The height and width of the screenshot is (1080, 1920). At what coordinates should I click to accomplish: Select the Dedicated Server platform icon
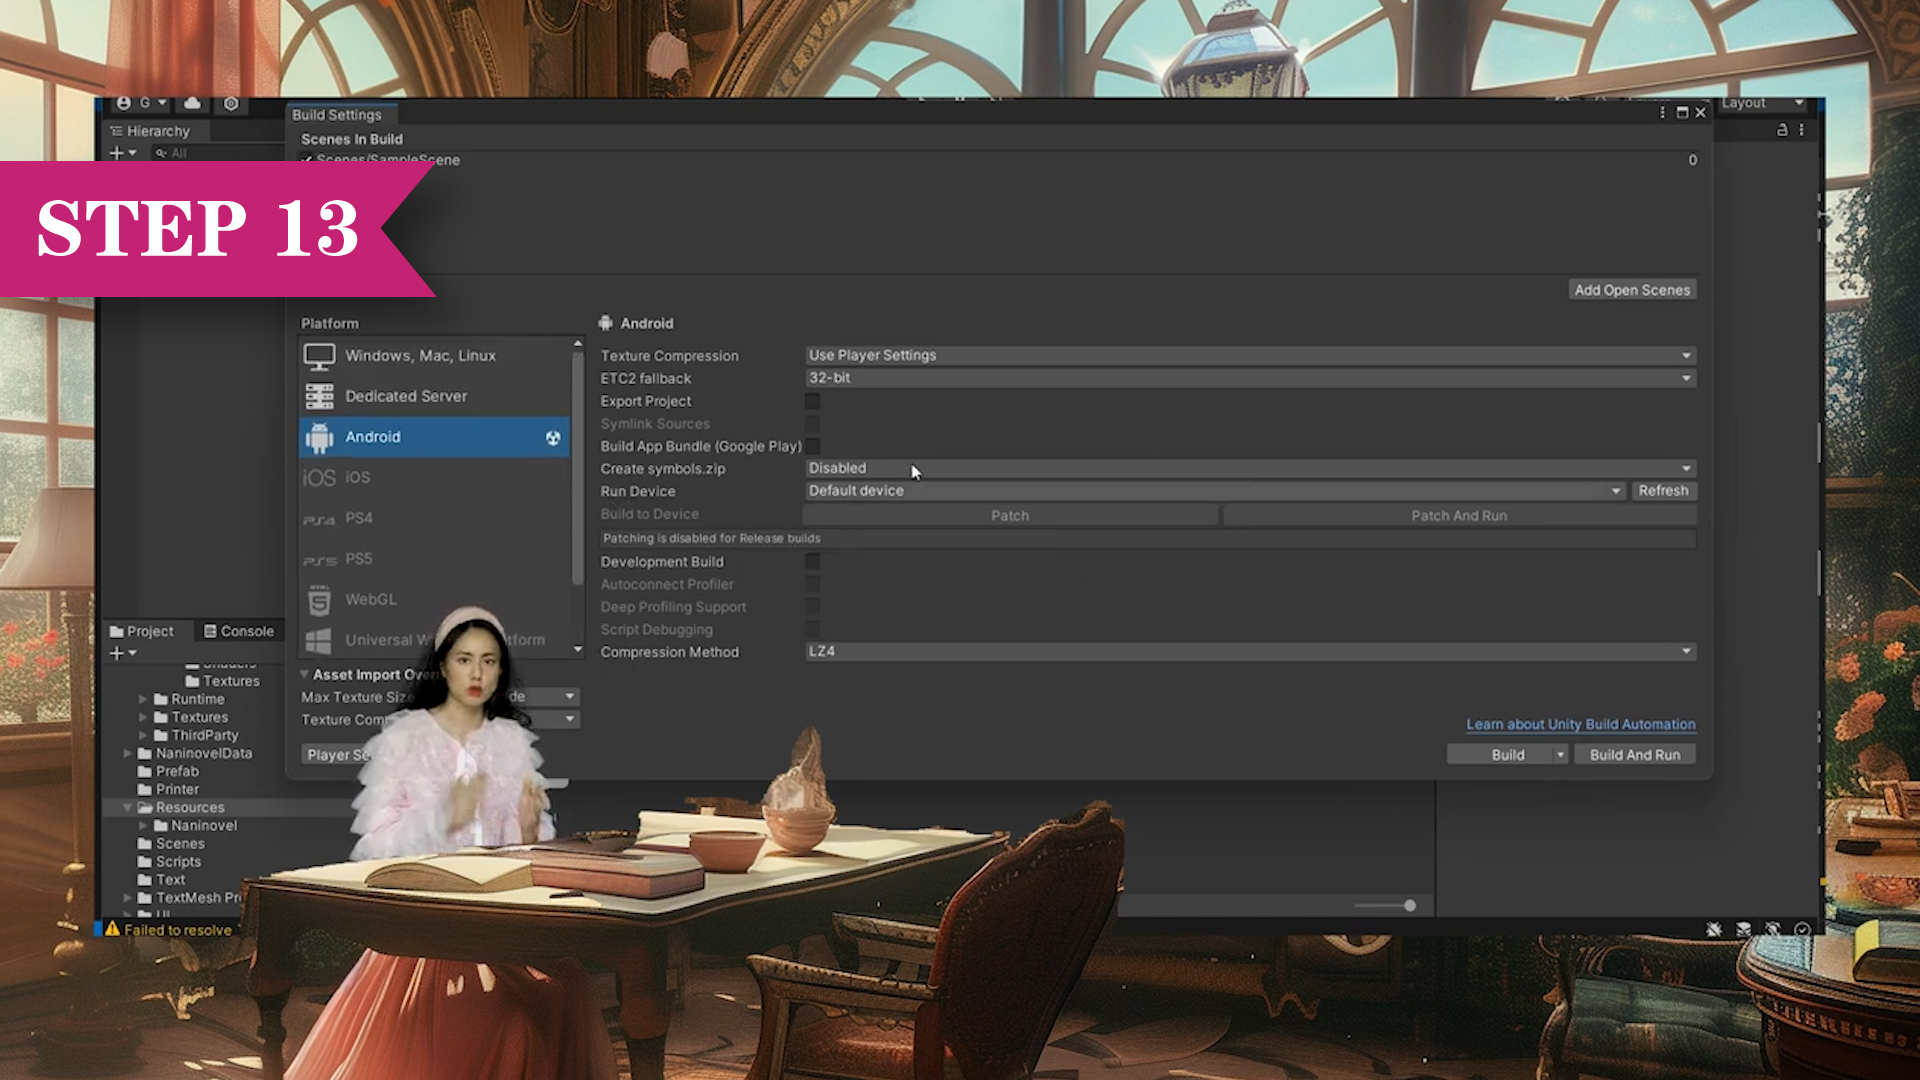319,396
